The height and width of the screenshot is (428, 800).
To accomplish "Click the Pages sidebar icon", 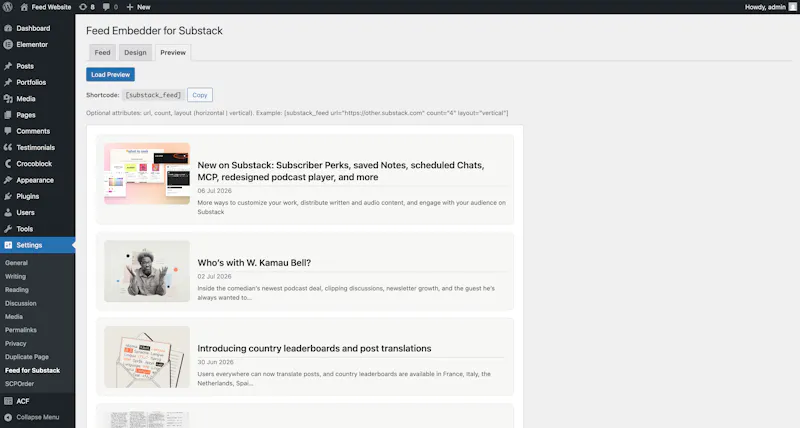I will pos(8,115).
